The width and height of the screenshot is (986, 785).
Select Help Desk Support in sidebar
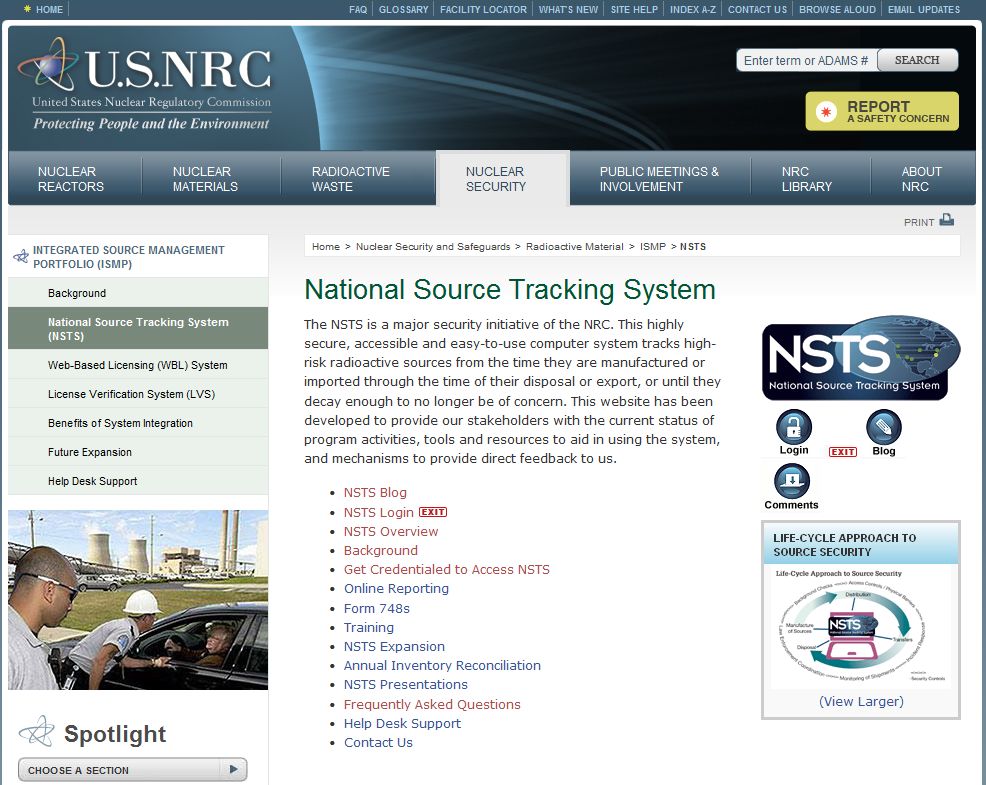(x=138, y=481)
